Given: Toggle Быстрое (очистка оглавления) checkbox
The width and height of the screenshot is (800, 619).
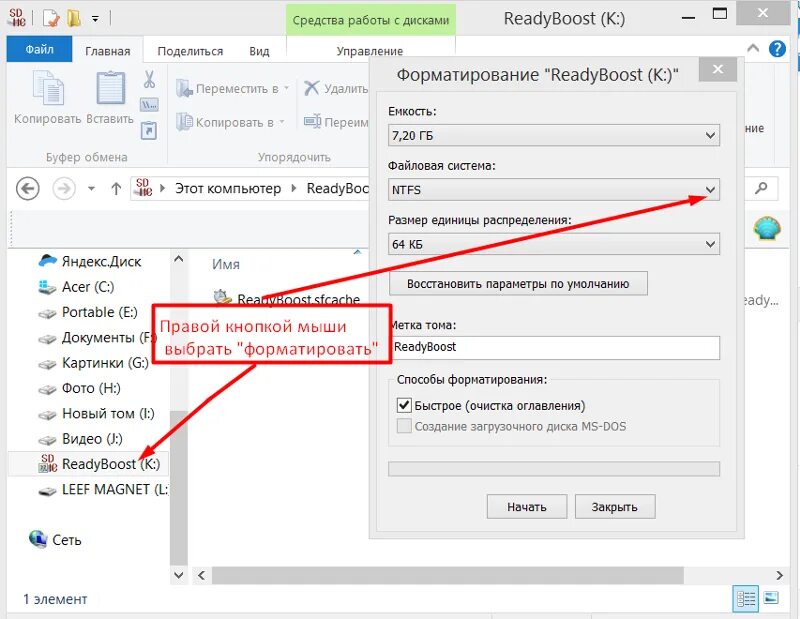Looking at the screenshot, I should pyautogui.click(x=404, y=405).
